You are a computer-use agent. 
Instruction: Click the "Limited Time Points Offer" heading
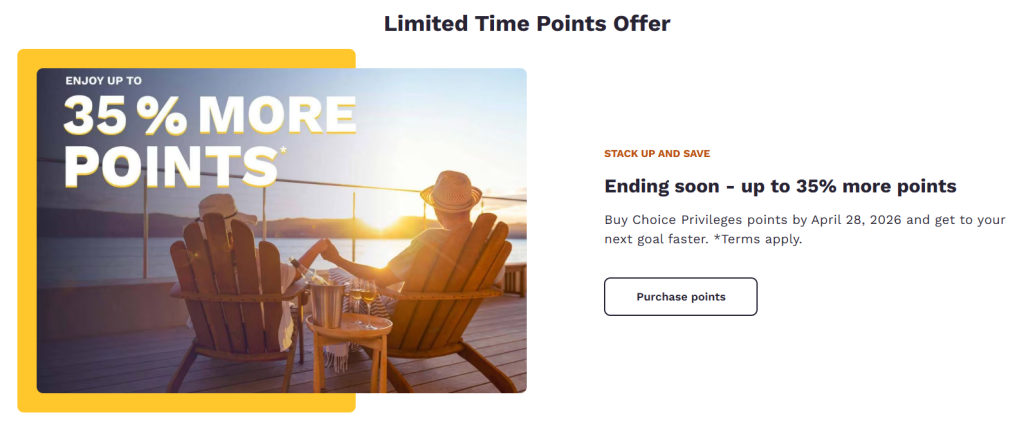[527, 23]
